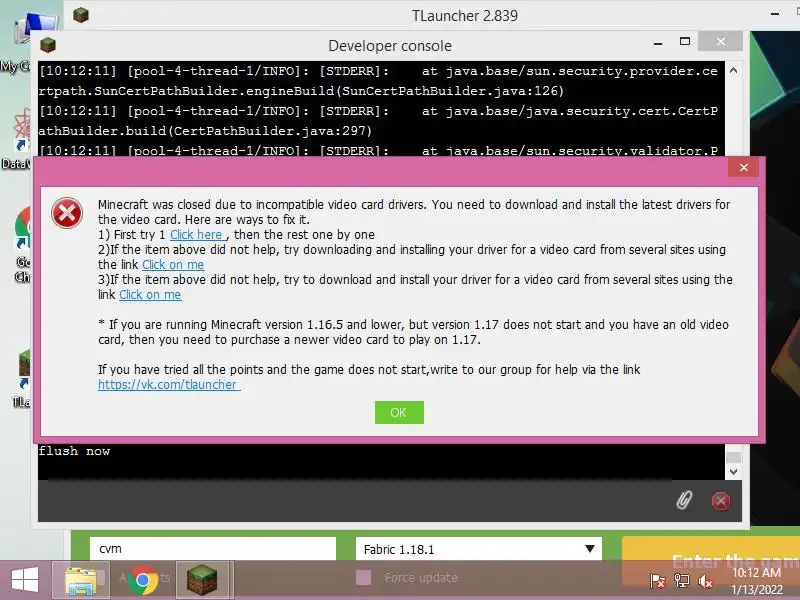The width and height of the screenshot is (800, 600).
Task: Open first 'Click here' fix link
Action: 196,235
